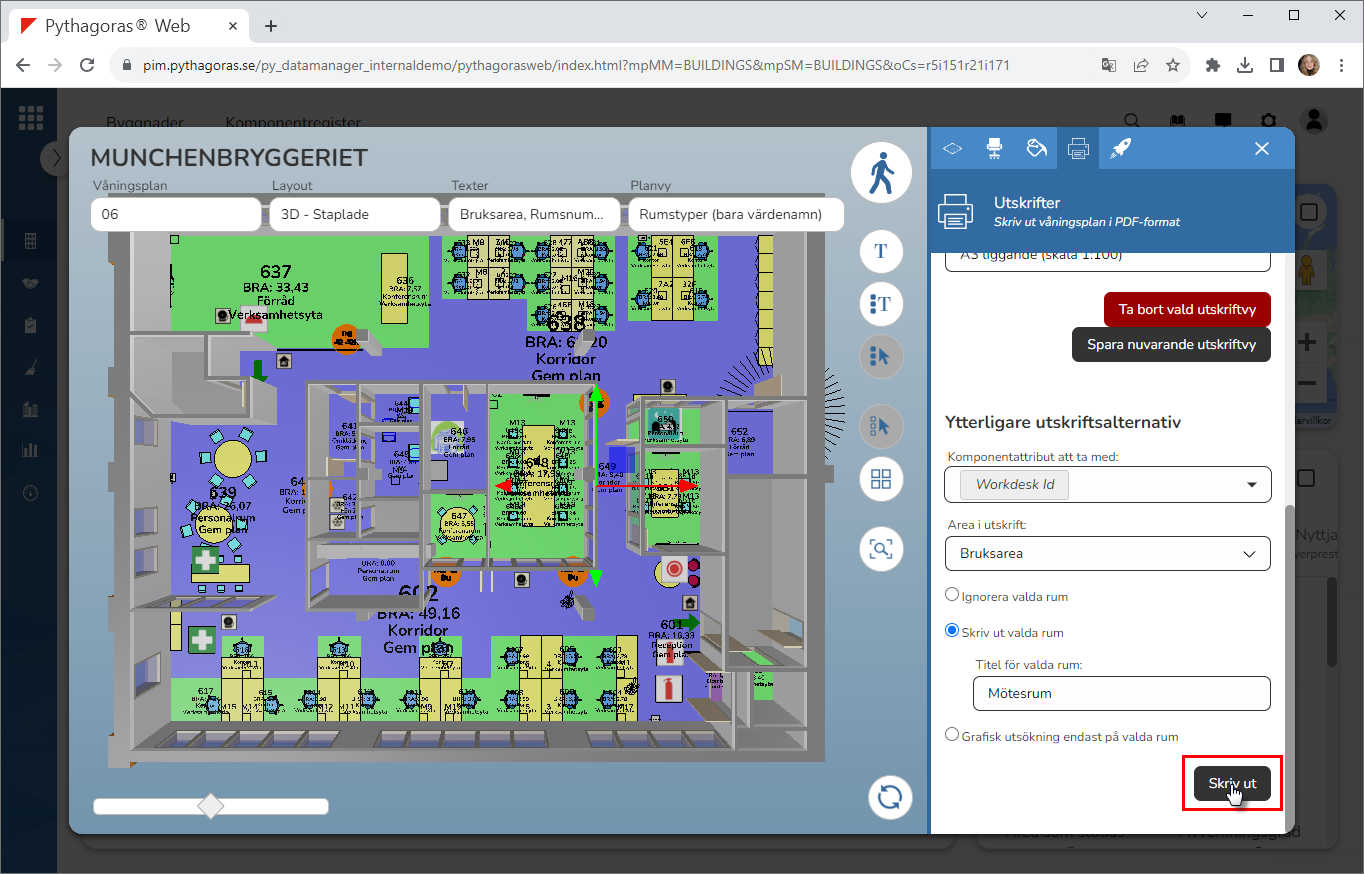Click the 'Titel för valda rum' field
1364x874 pixels.
(1121, 693)
